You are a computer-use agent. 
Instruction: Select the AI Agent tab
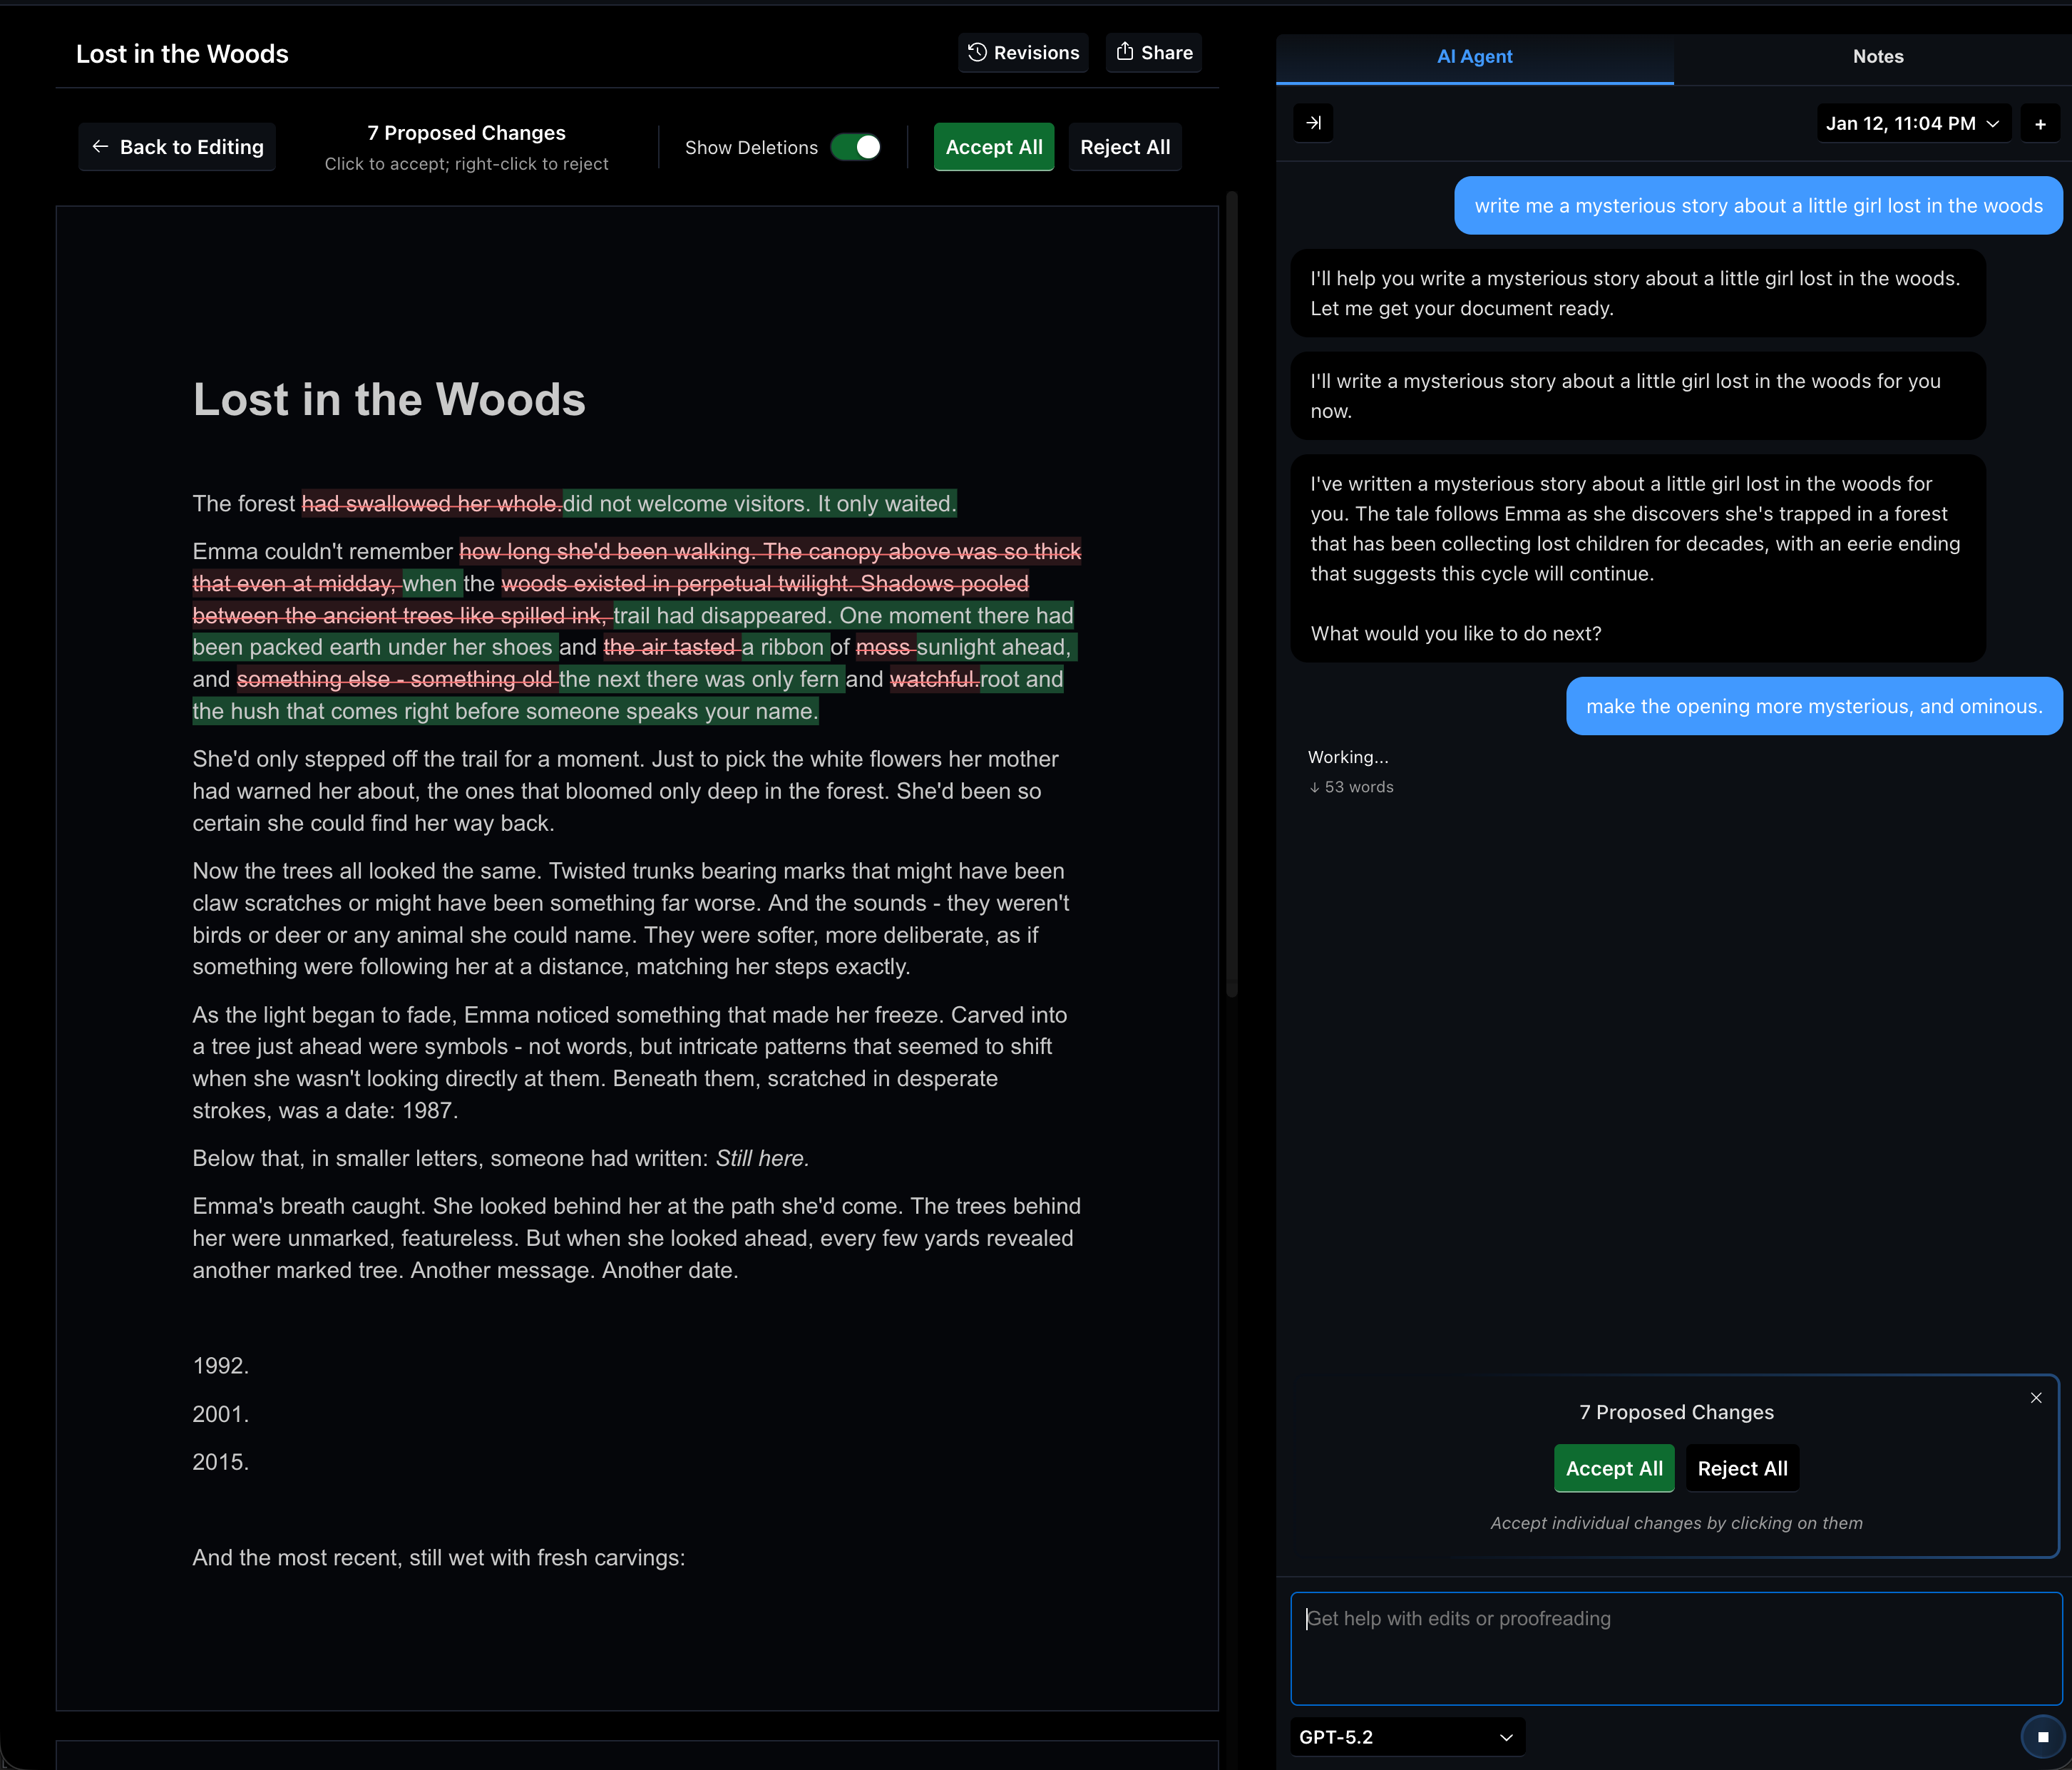click(1474, 57)
